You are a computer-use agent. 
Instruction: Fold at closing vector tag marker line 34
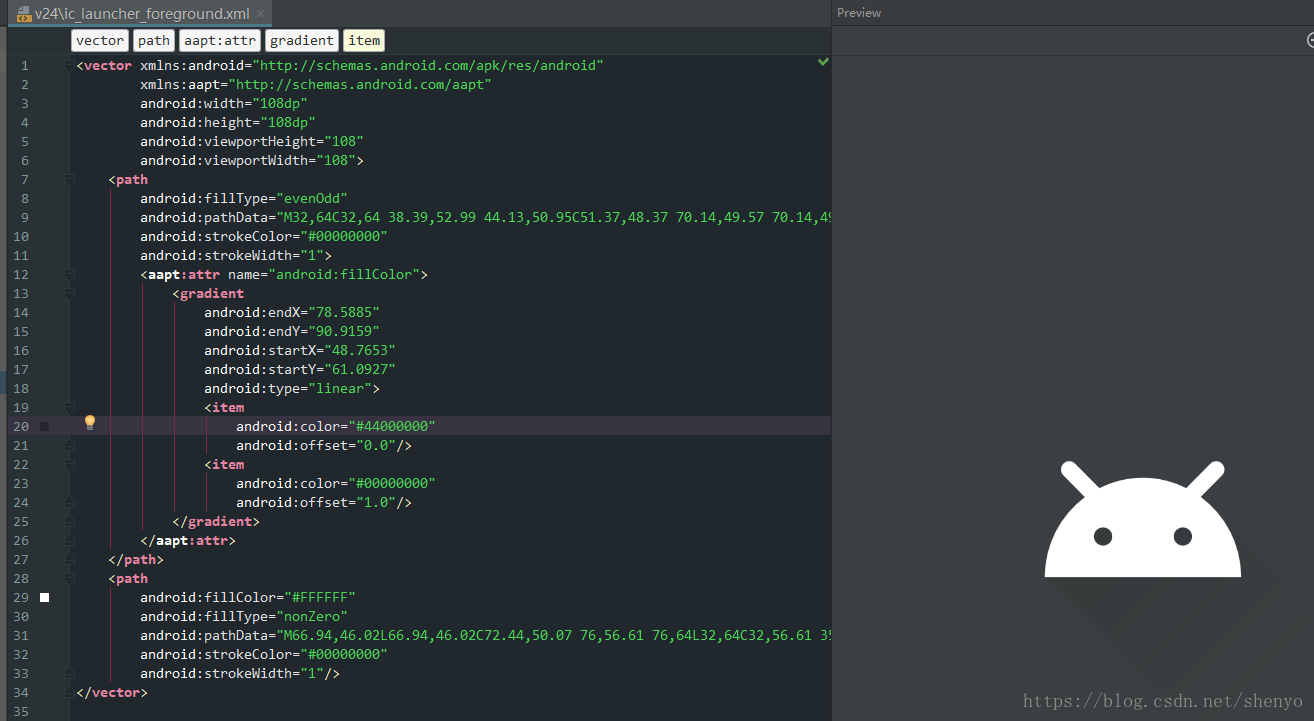69,692
